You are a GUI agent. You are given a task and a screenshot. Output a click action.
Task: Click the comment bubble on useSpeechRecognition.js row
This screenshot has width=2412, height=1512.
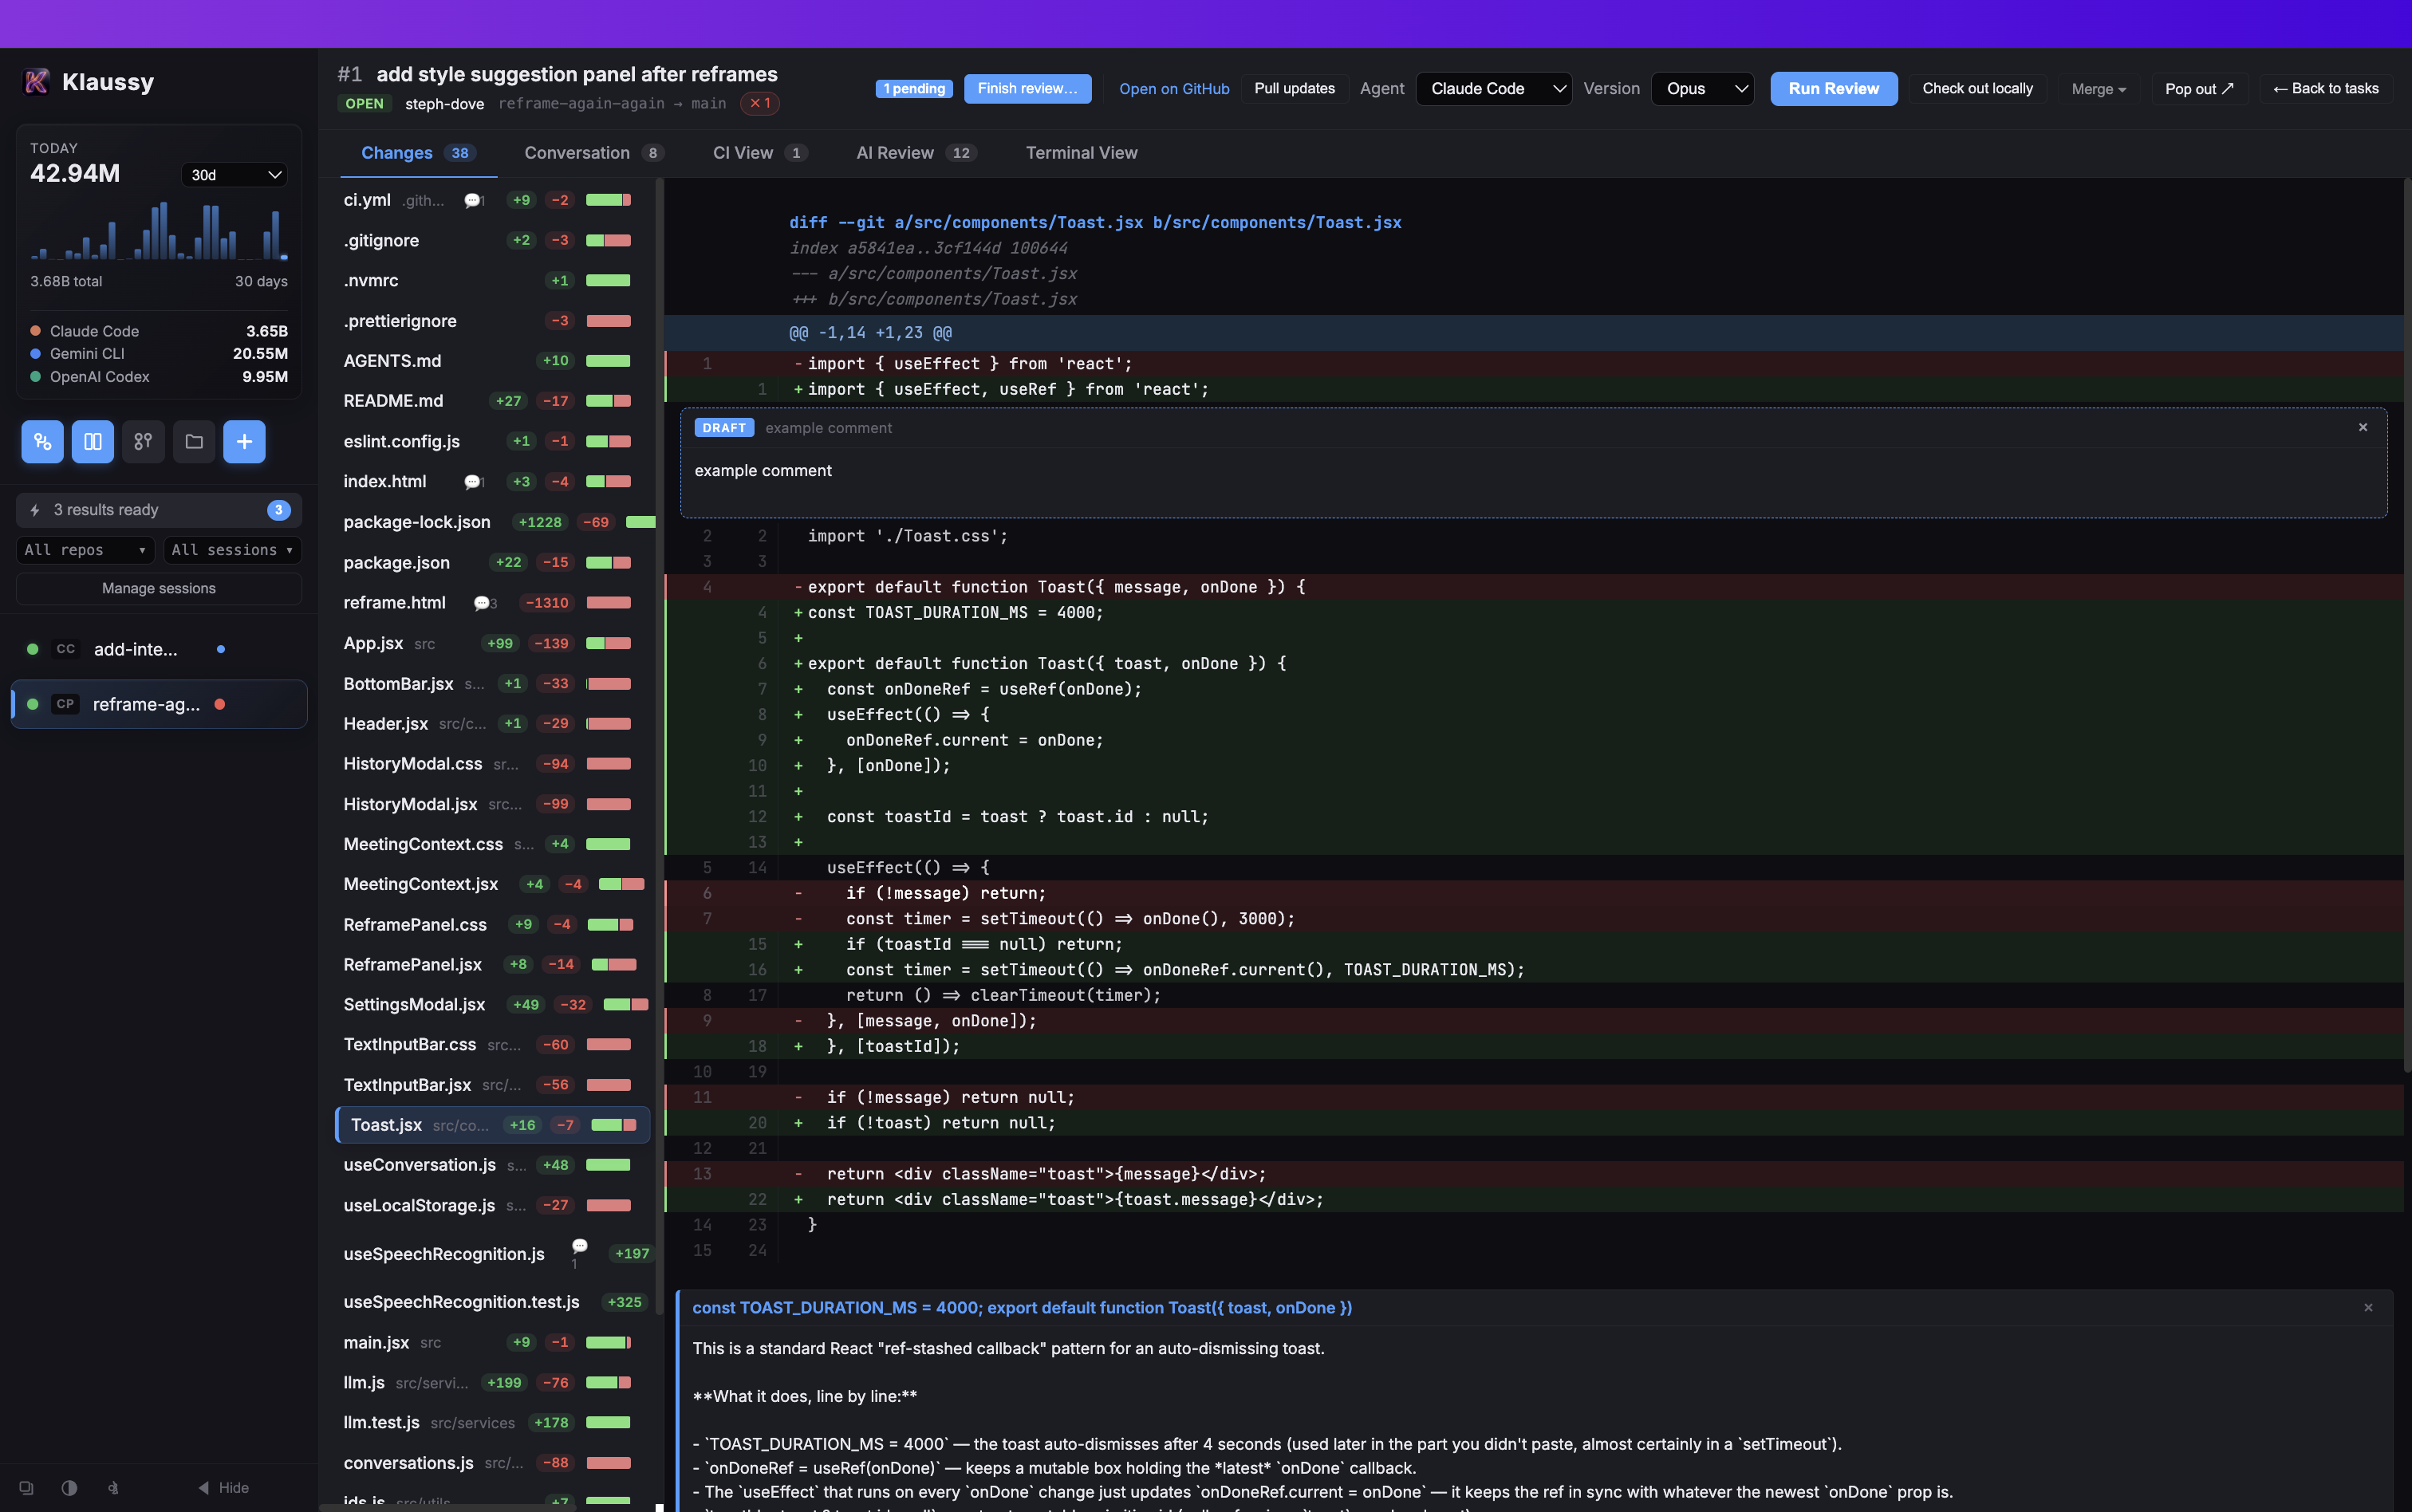(579, 1248)
